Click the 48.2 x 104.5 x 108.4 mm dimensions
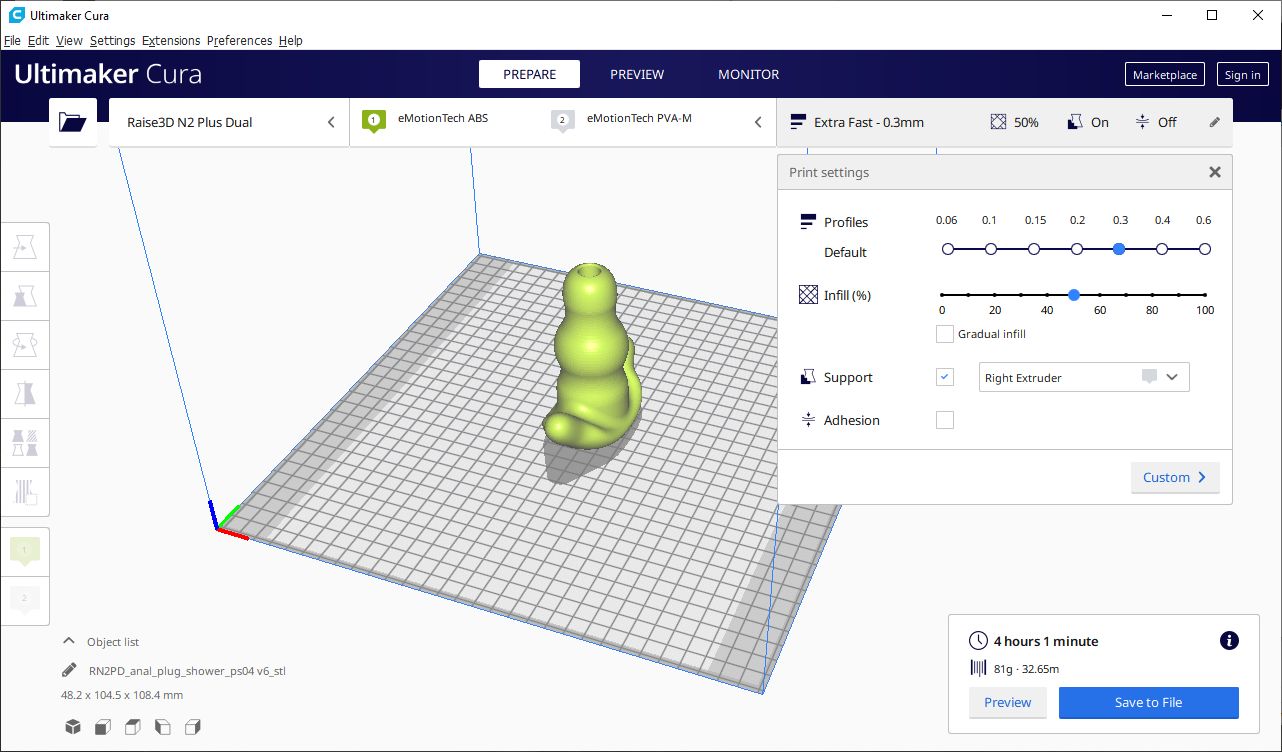The image size is (1282, 752). click(x=122, y=695)
